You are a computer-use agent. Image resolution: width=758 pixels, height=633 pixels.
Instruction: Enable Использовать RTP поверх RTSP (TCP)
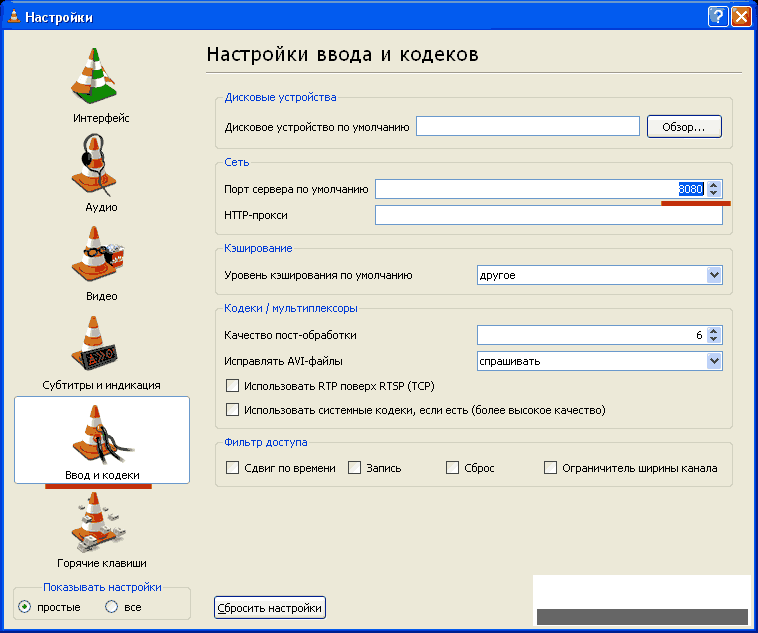tap(233, 386)
